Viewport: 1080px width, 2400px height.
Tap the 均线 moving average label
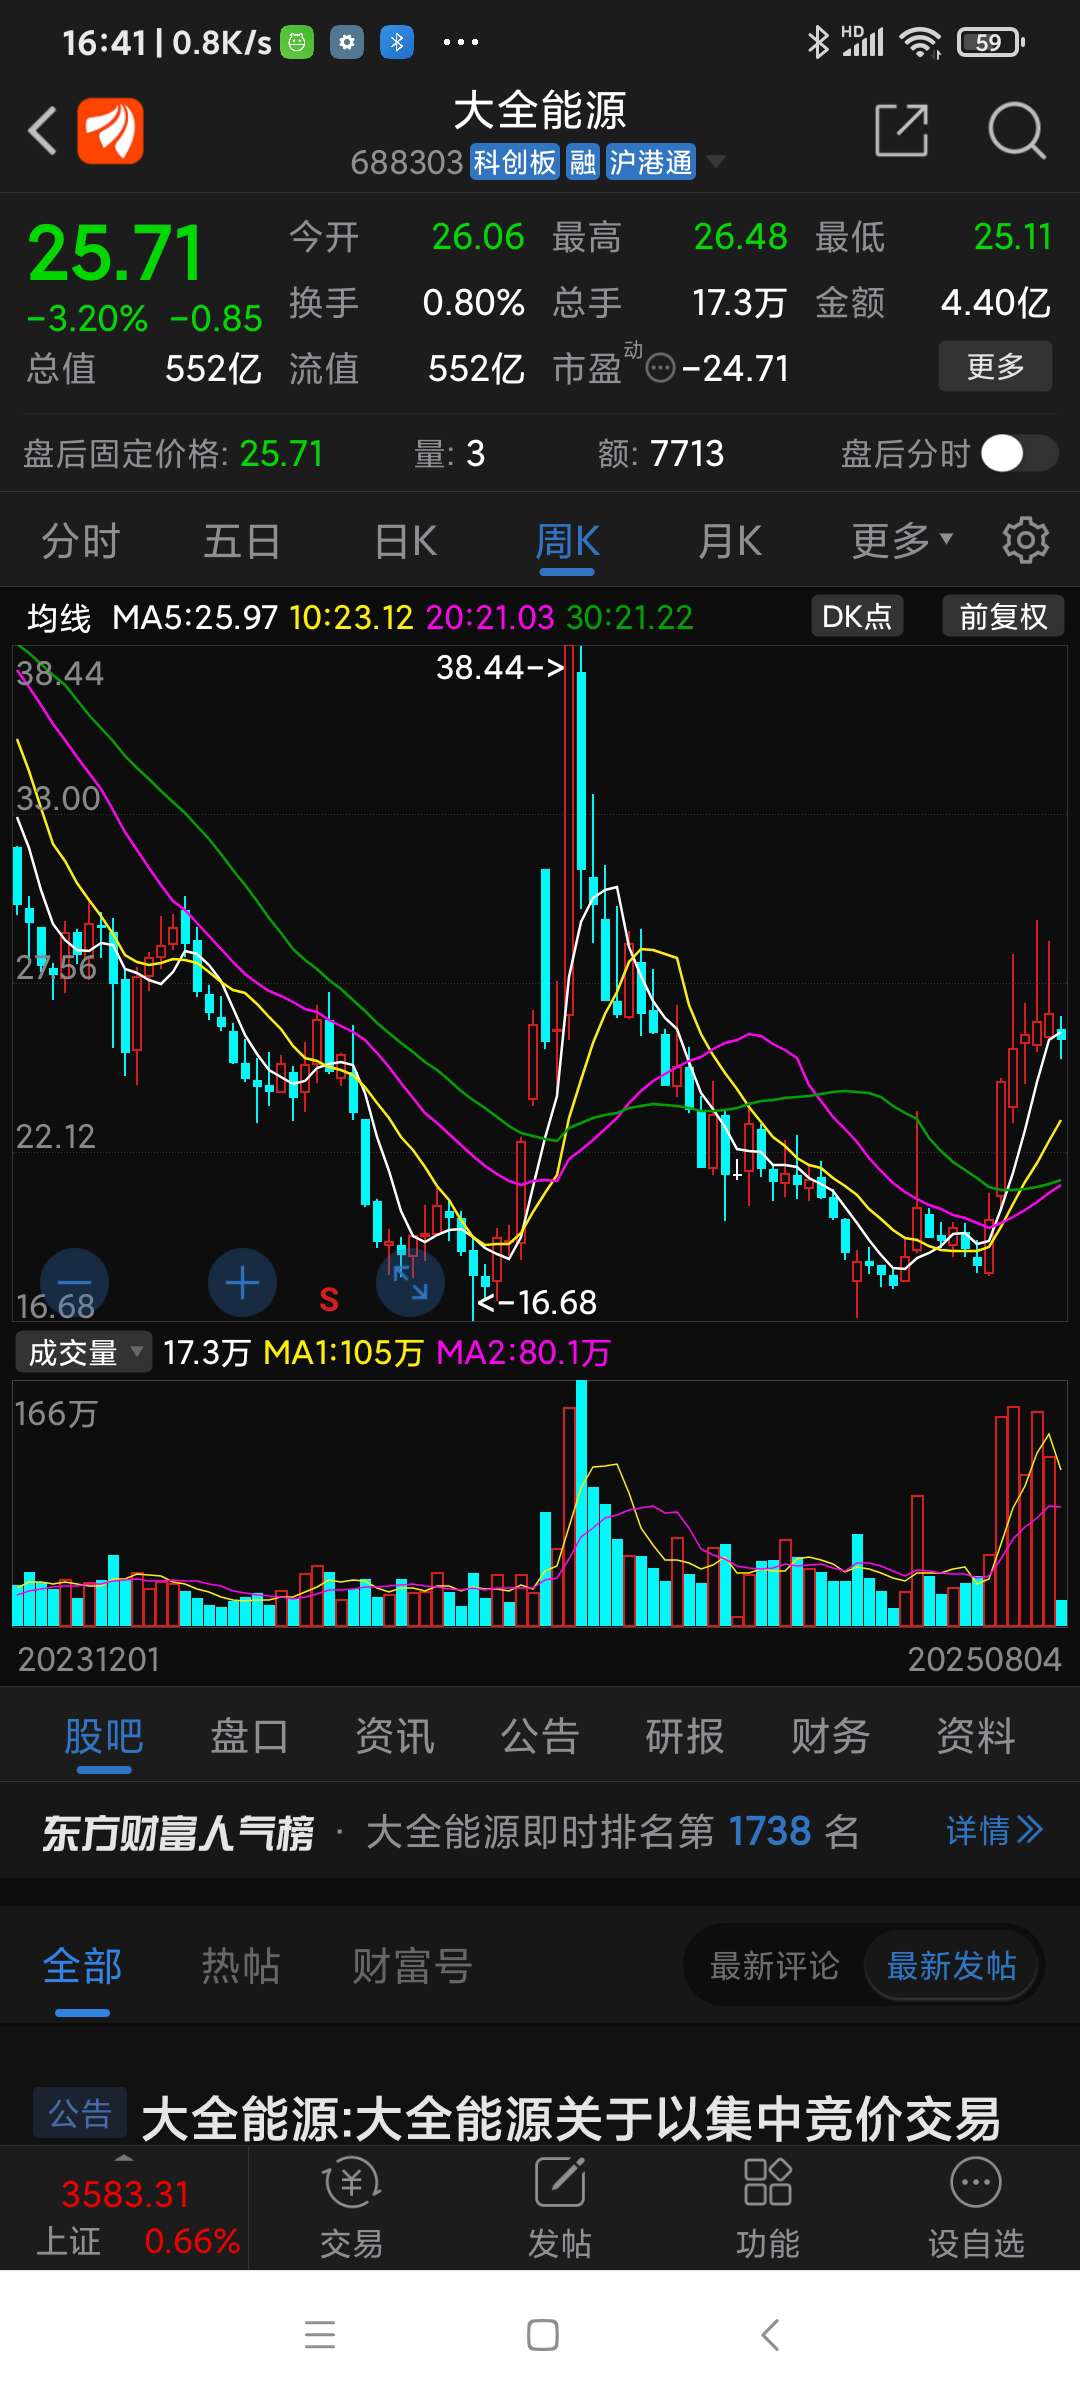(x=58, y=618)
